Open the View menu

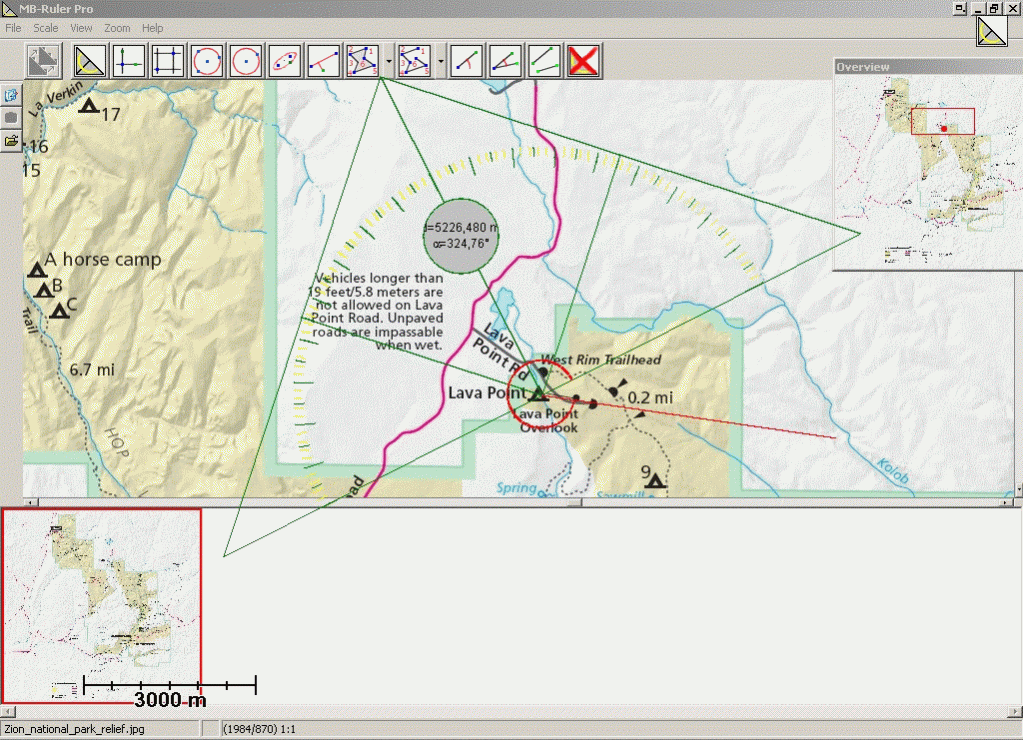[x=81, y=28]
